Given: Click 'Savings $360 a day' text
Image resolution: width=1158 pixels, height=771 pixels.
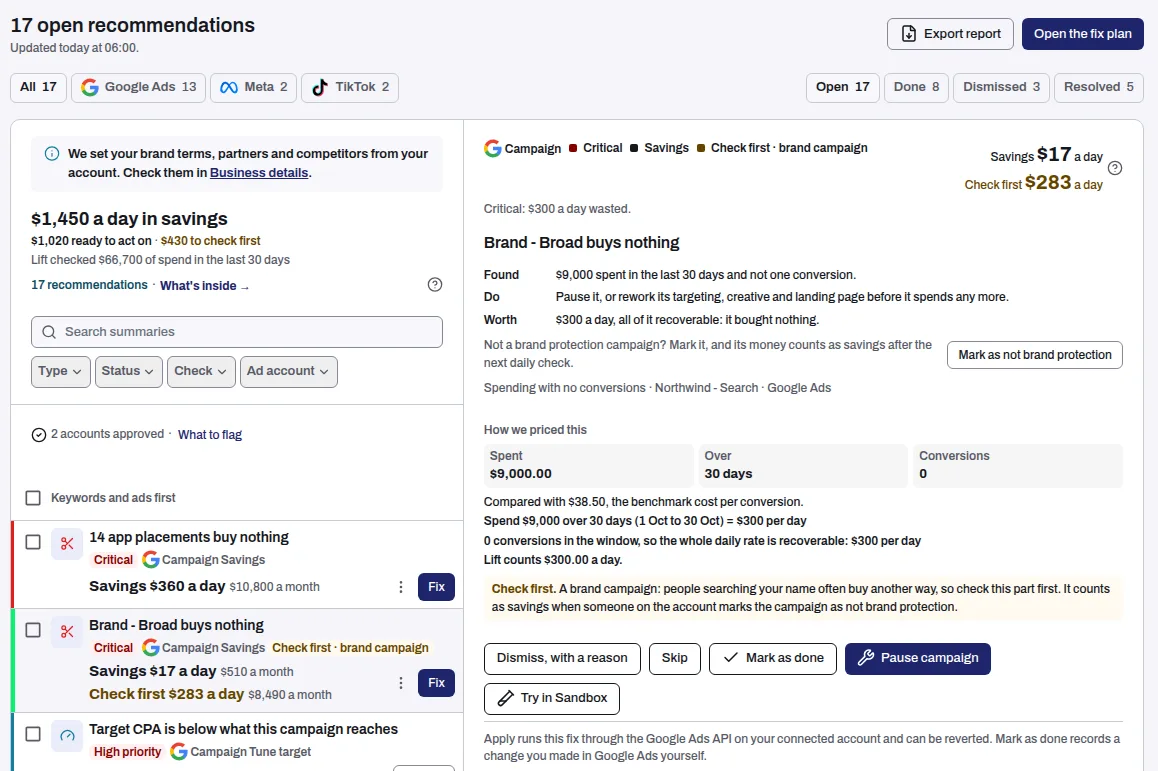Looking at the screenshot, I should (157, 586).
